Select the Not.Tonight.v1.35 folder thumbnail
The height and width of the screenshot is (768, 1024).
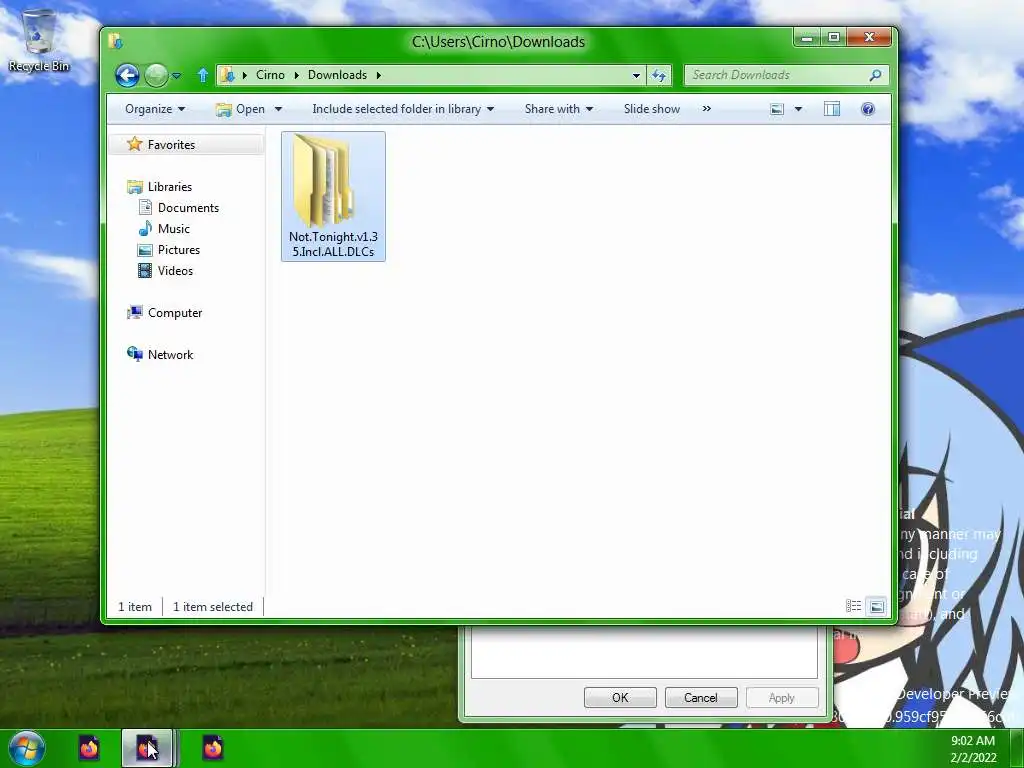325,180
